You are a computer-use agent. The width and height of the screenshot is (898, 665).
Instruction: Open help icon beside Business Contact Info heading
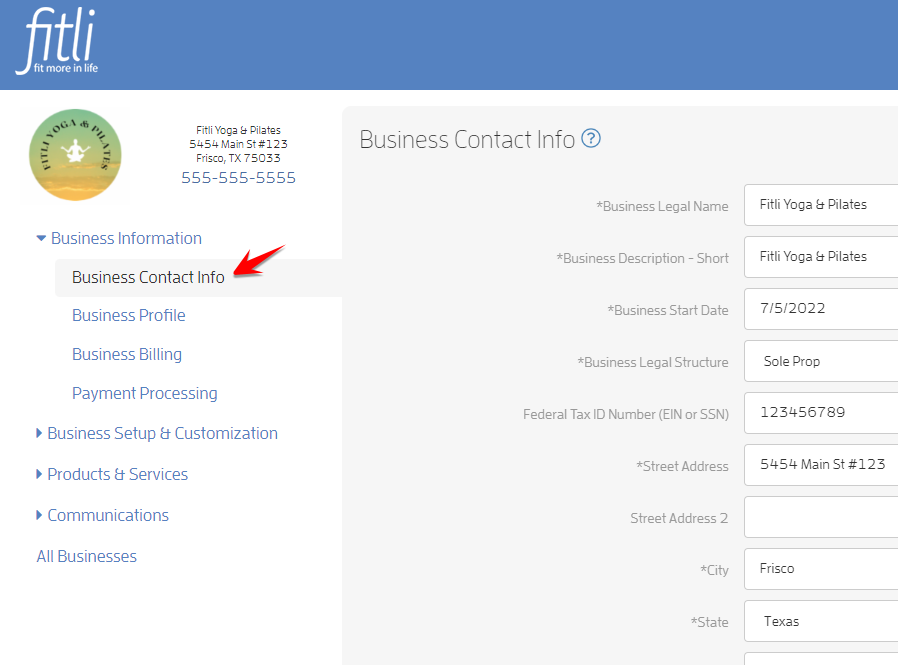point(591,139)
